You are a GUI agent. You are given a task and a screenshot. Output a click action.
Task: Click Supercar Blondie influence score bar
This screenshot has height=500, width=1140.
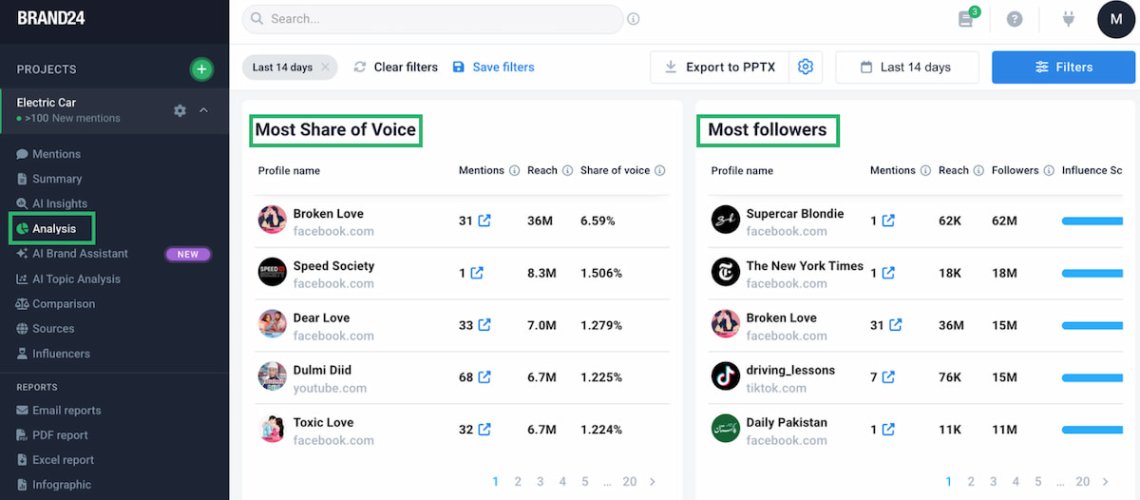coord(1092,220)
